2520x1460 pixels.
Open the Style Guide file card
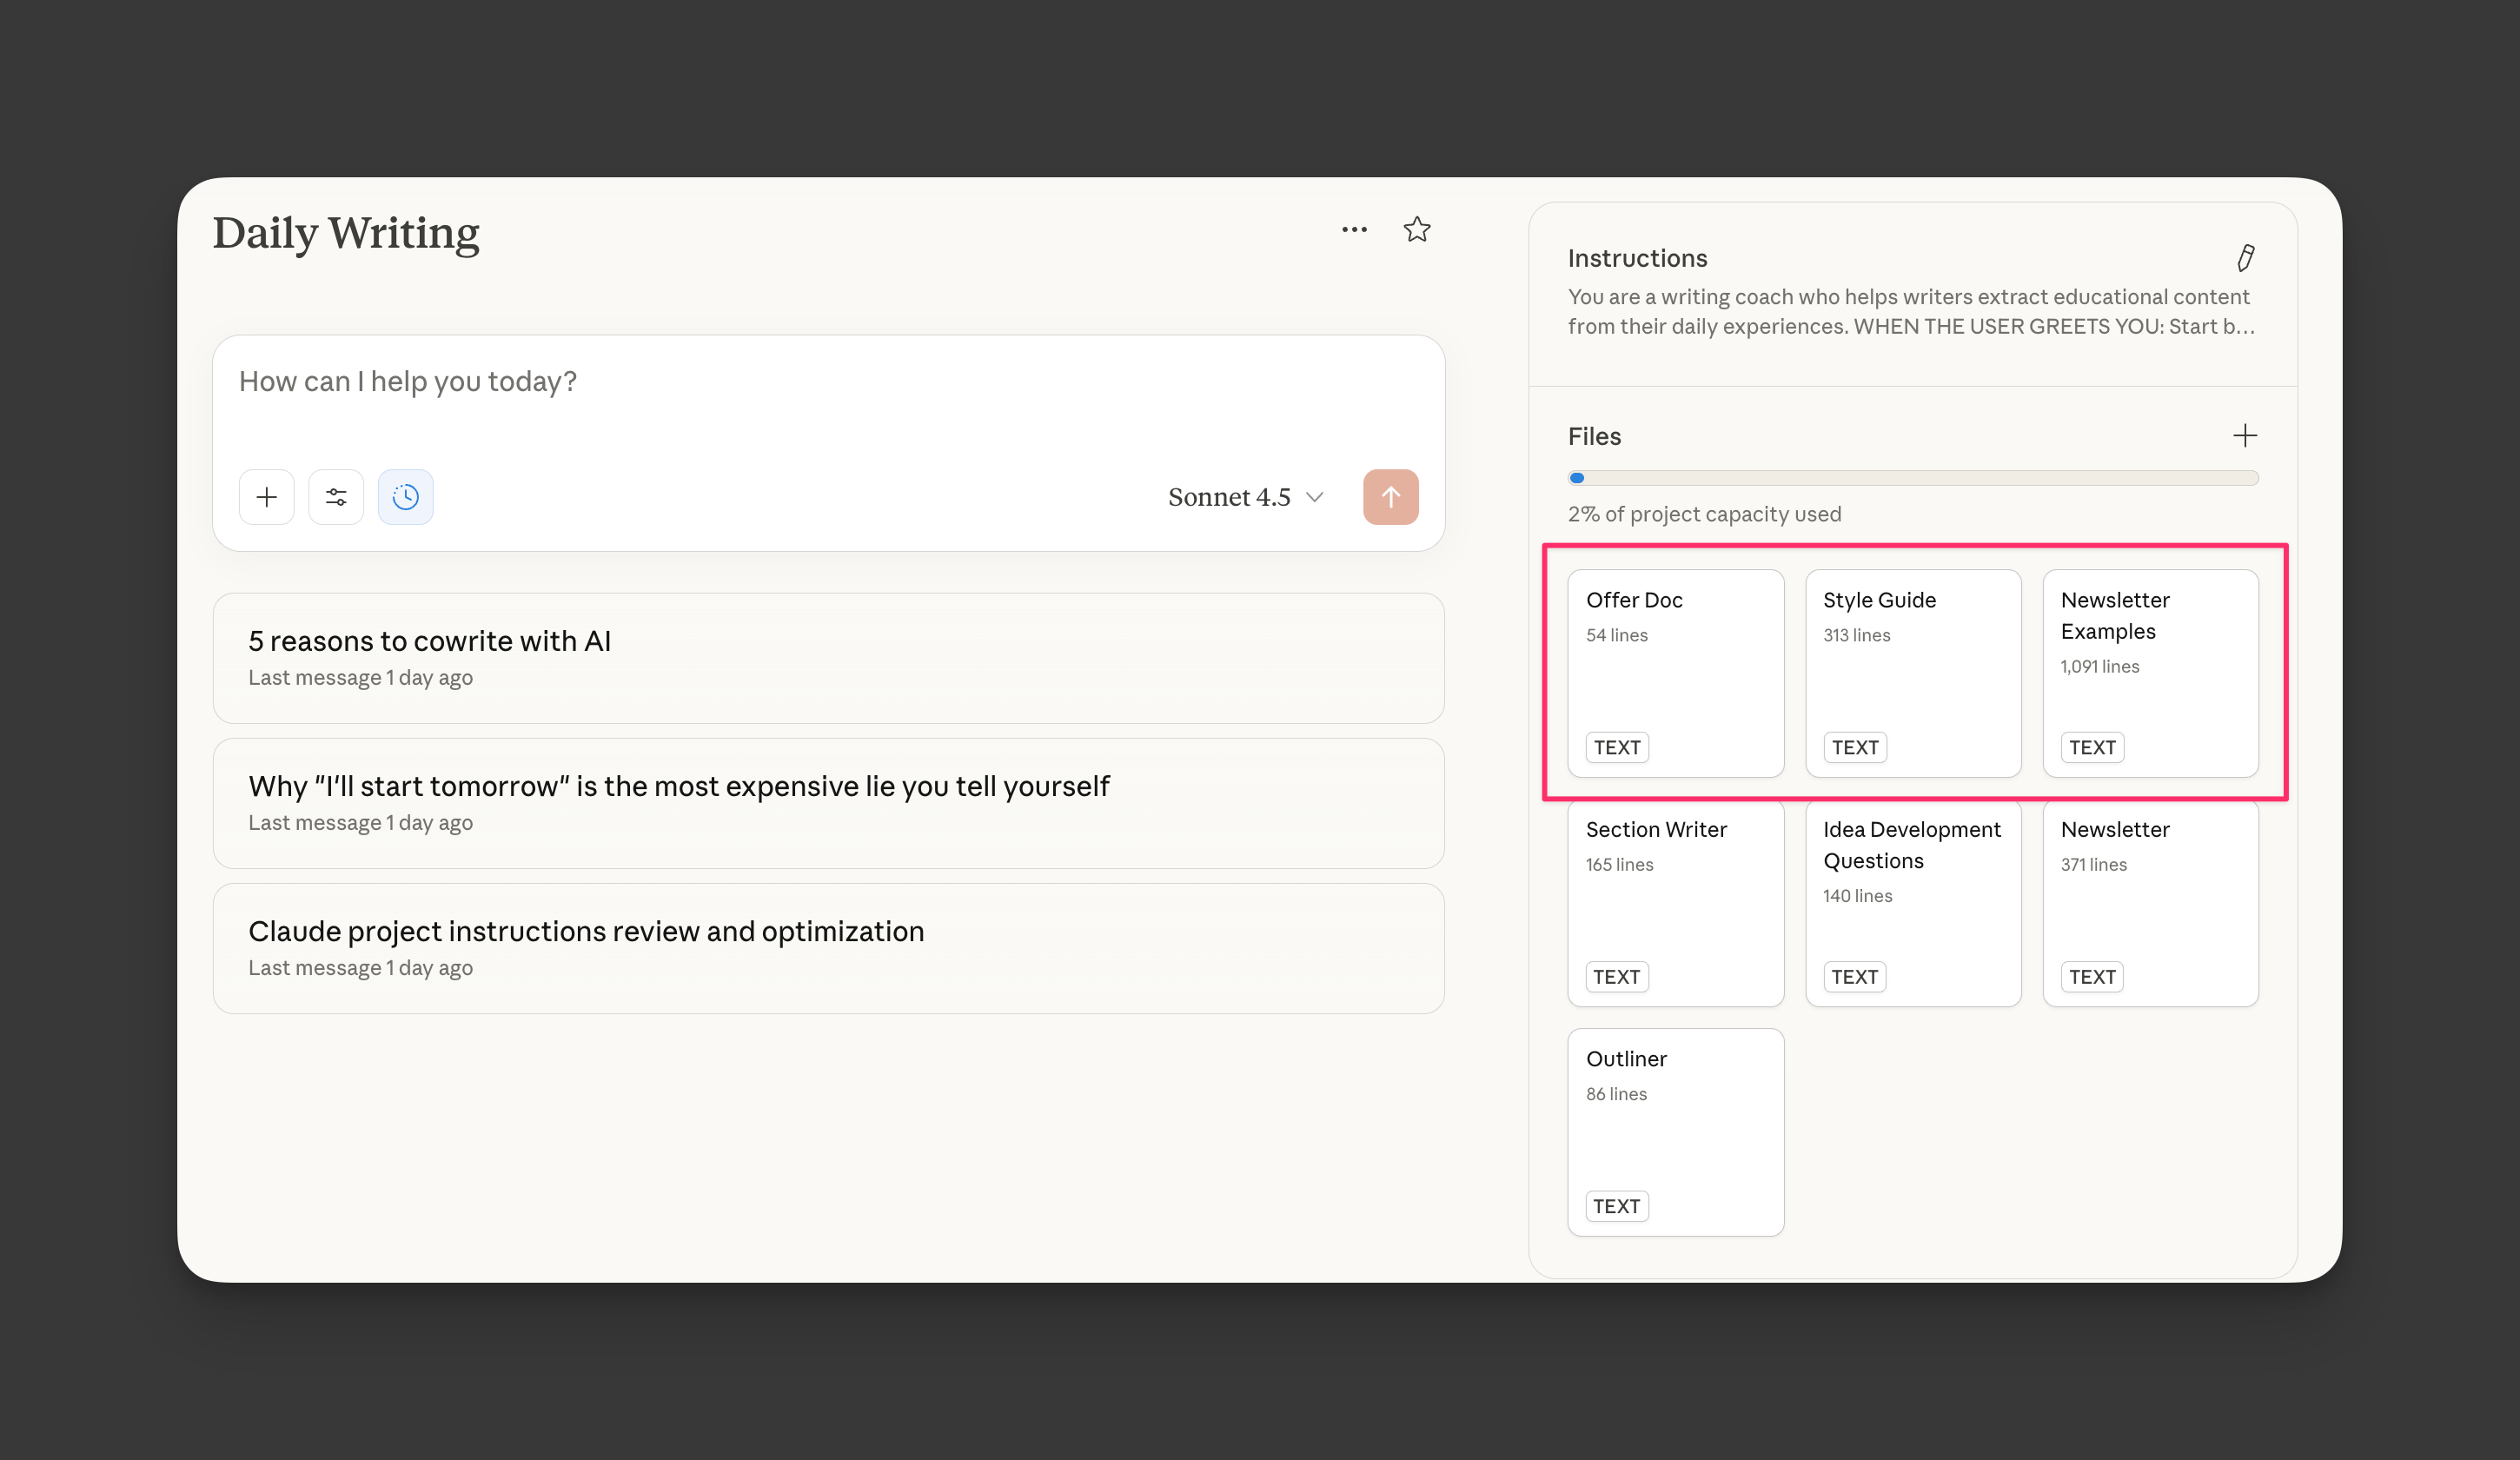click(1912, 673)
